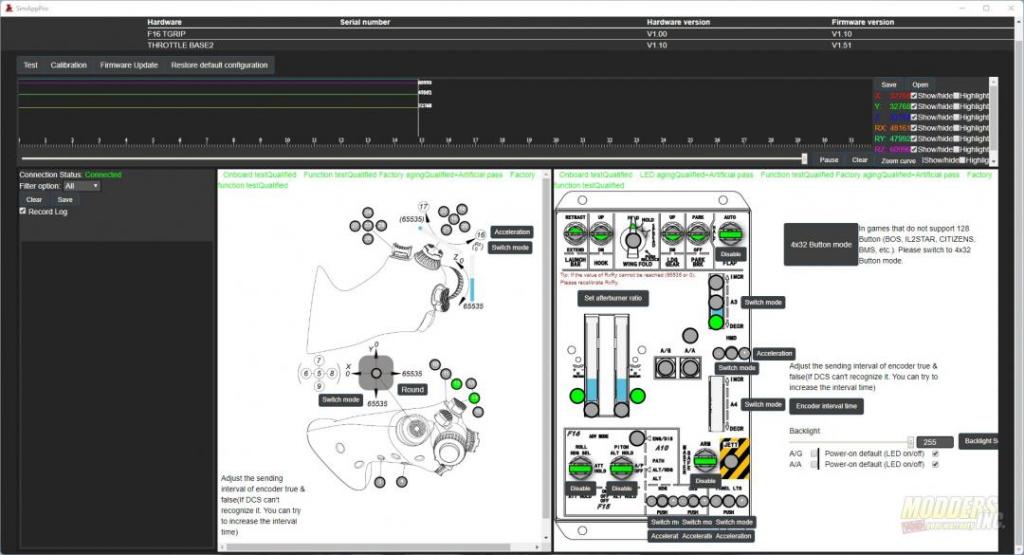Toggle A/A Power-on default LED checkbox
The height and width of the screenshot is (555, 1024).
click(935, 464)
